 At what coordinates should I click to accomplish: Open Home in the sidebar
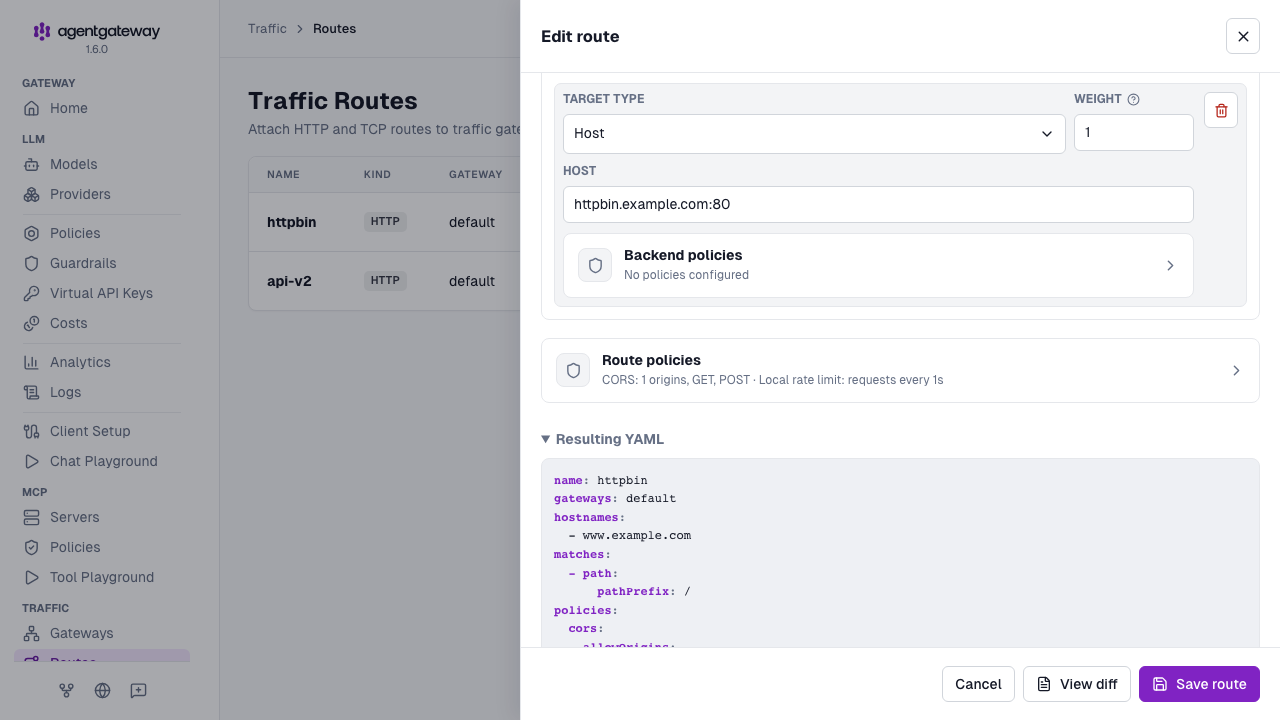[x=102, y=108]
